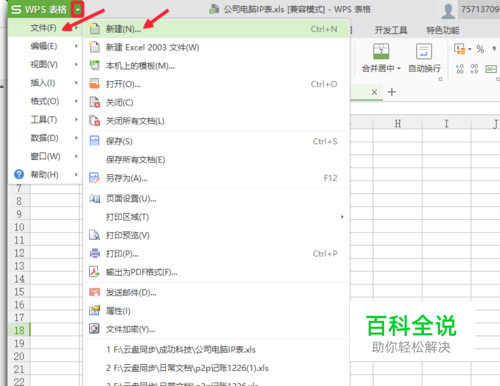Open the 合并居中 dropdown arrow
Image resolution: width=500 pixels, height=386 pixels.
[399, 68]
